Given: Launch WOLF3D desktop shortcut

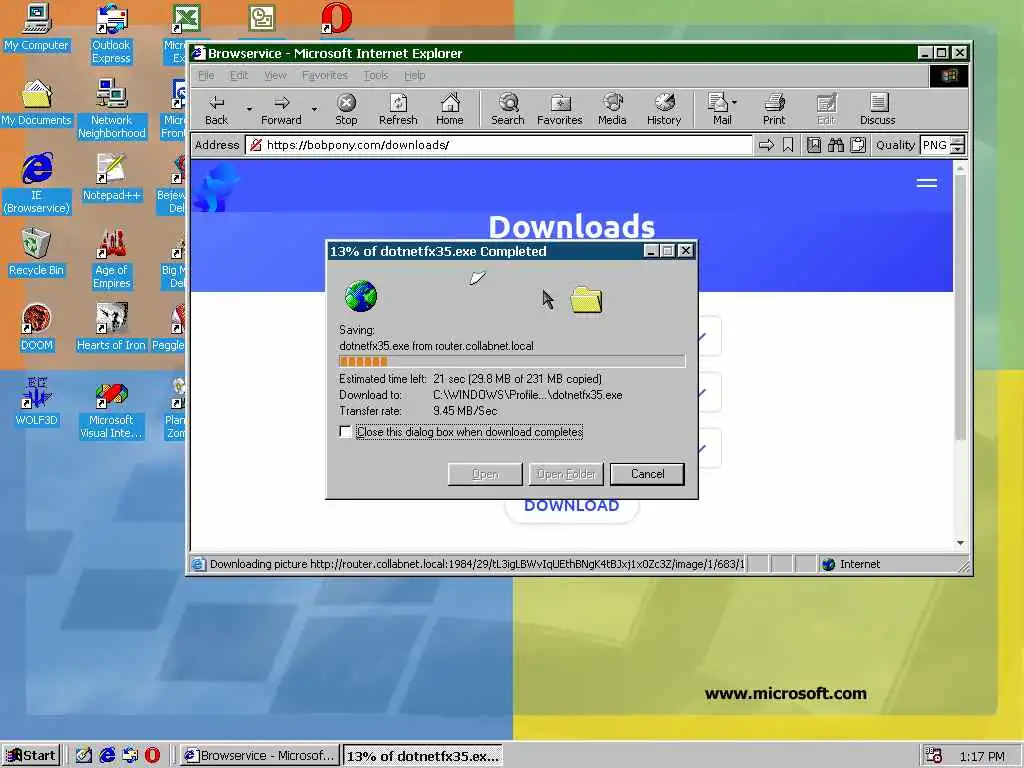Looking at the screenshot, I should (x=36, y=403).
